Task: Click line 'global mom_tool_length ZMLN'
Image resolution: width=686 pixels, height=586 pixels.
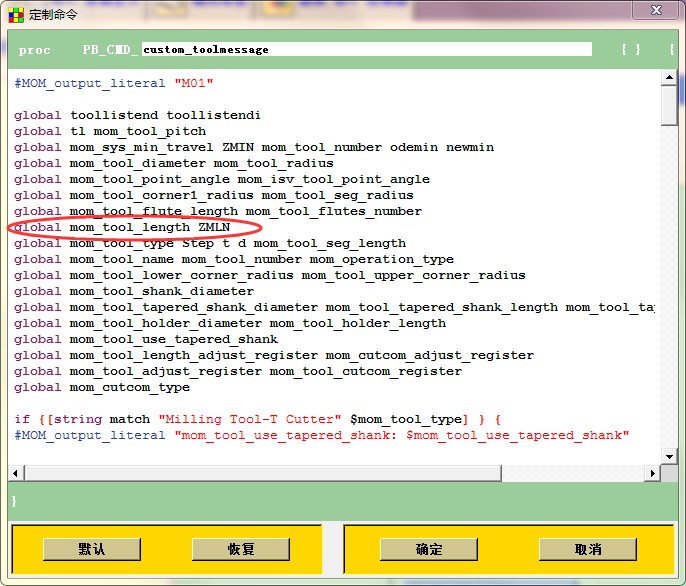Action: (x=122, y=227)
